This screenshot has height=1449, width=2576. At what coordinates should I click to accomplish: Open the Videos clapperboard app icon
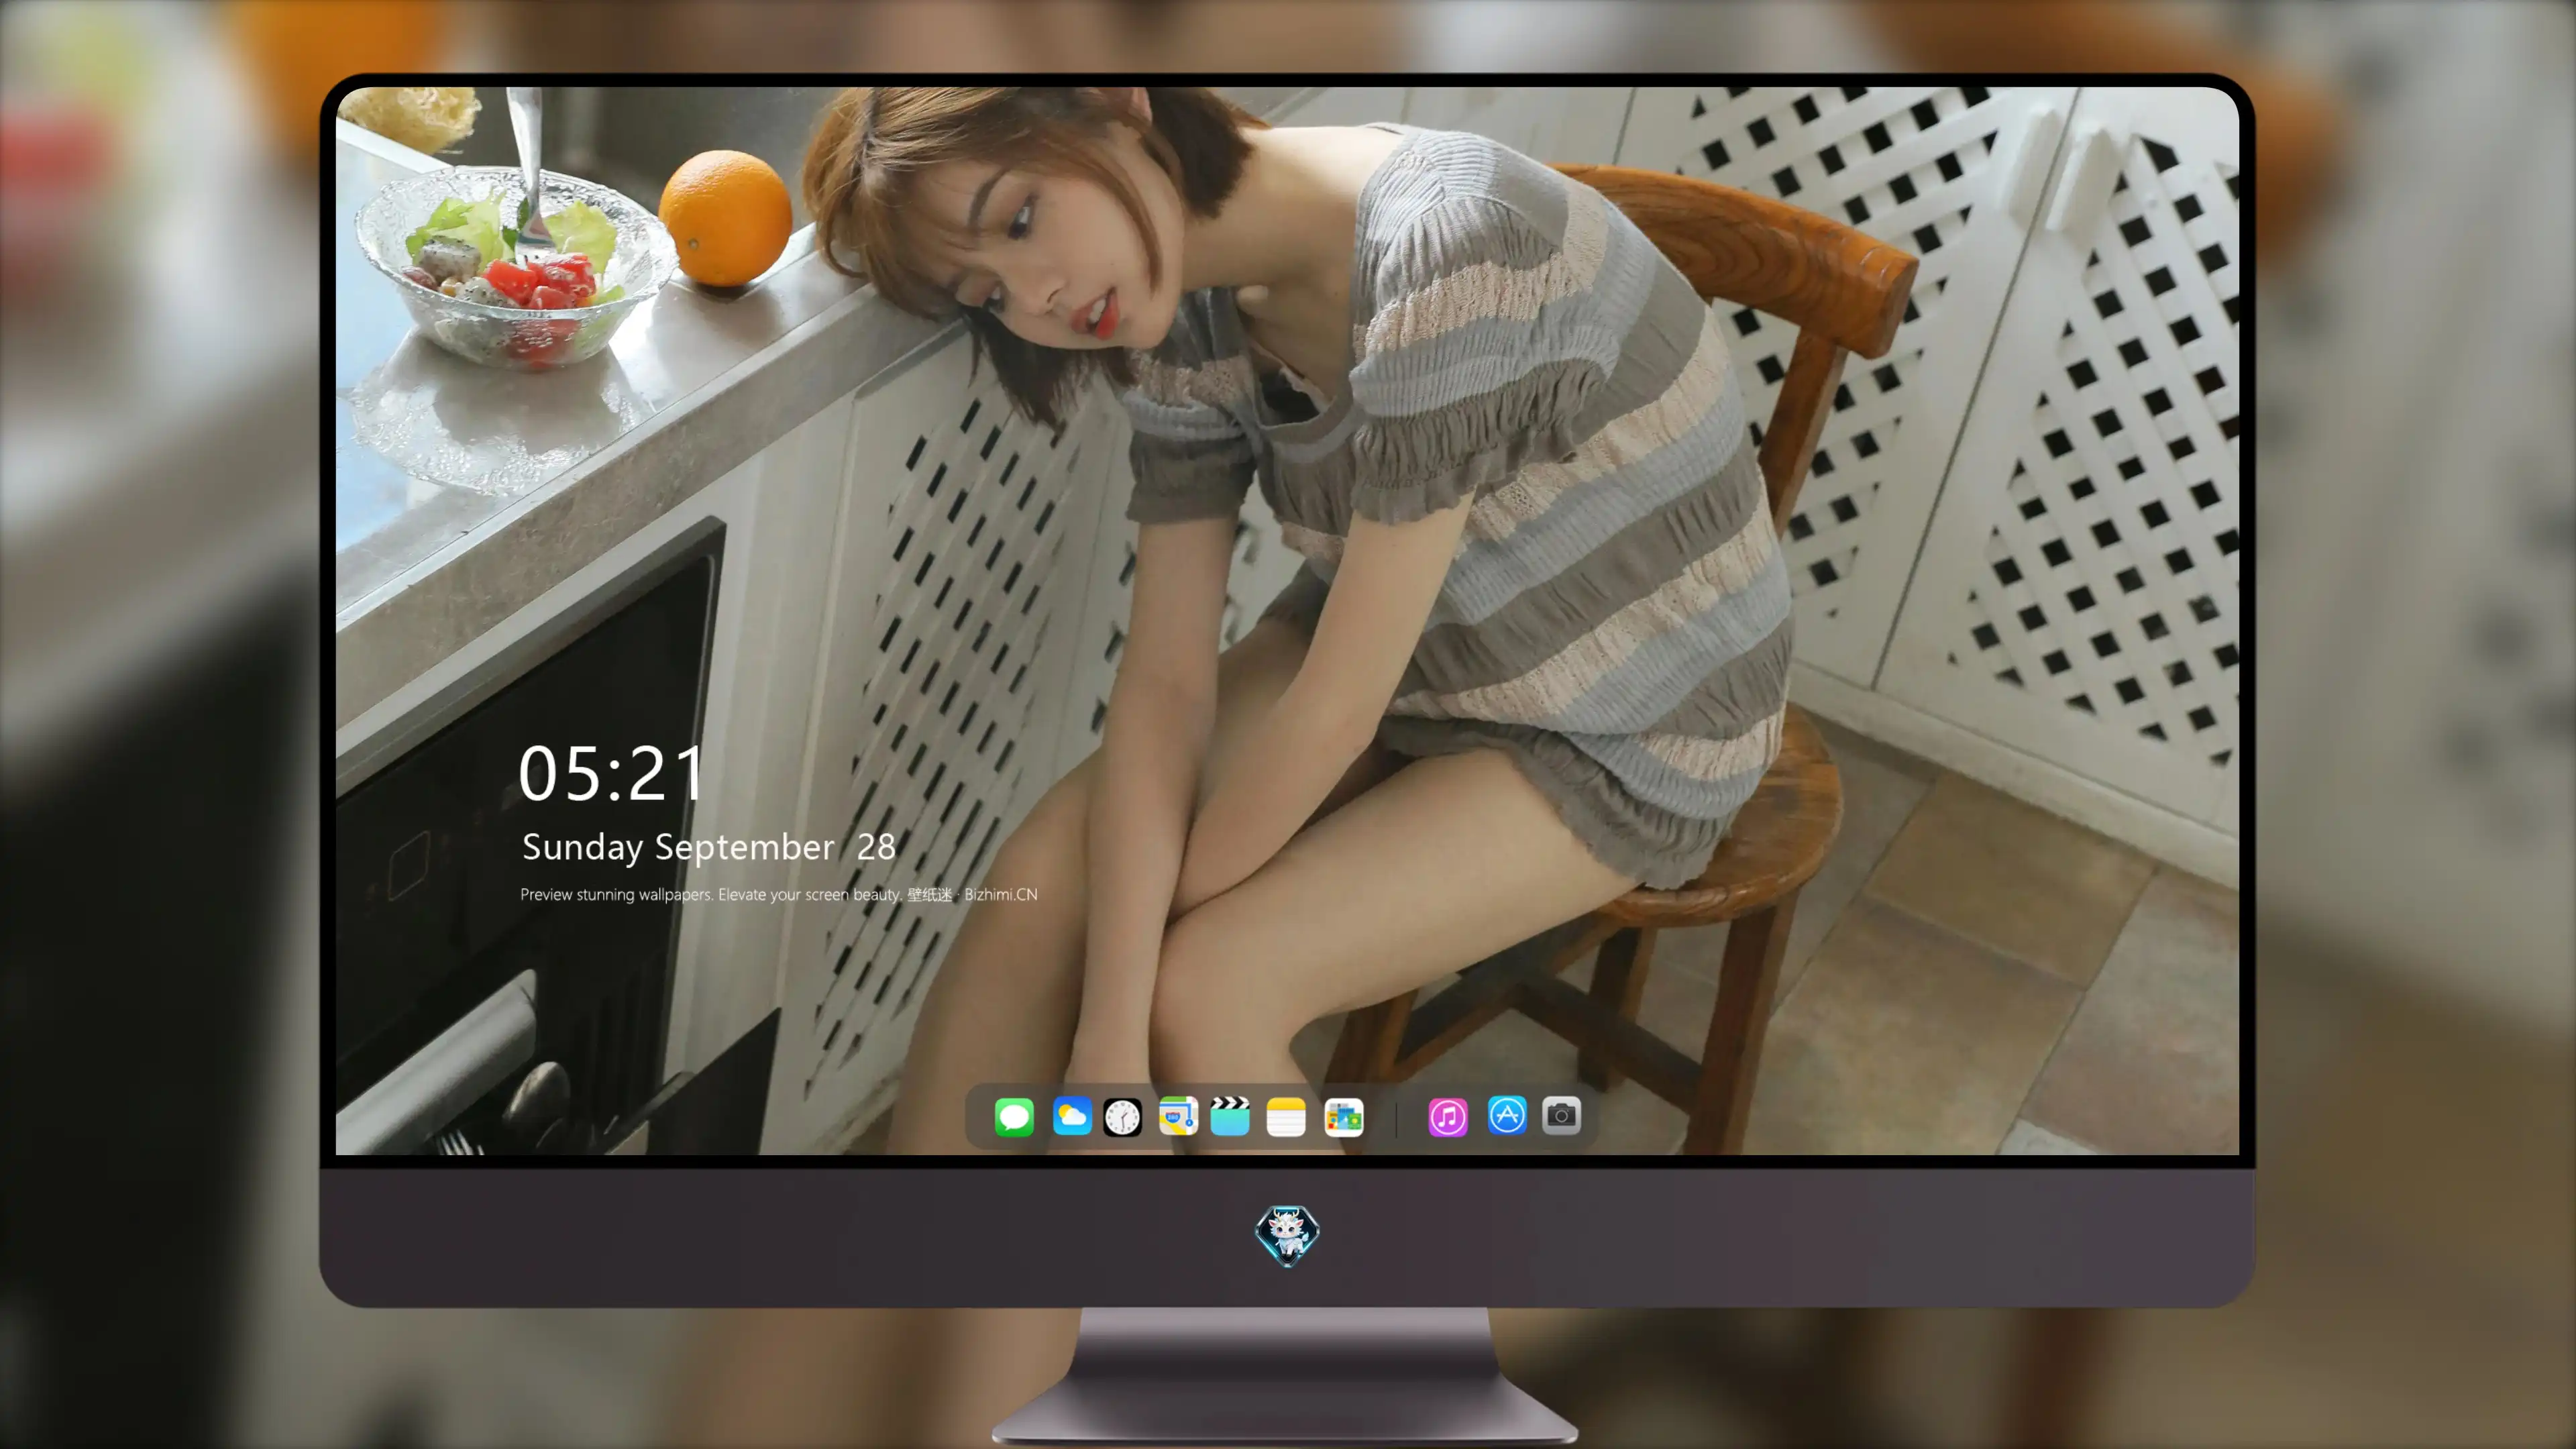coord(1230,1116)
